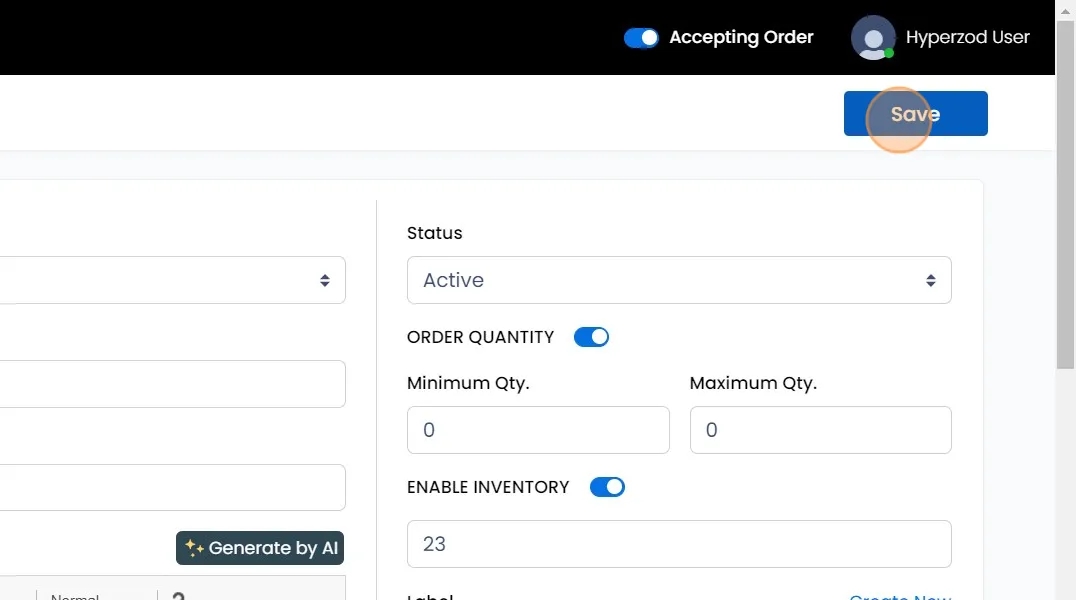Click into the Maximum Qty. field
The image size is (1076, 600).
(x=820, y=430)
